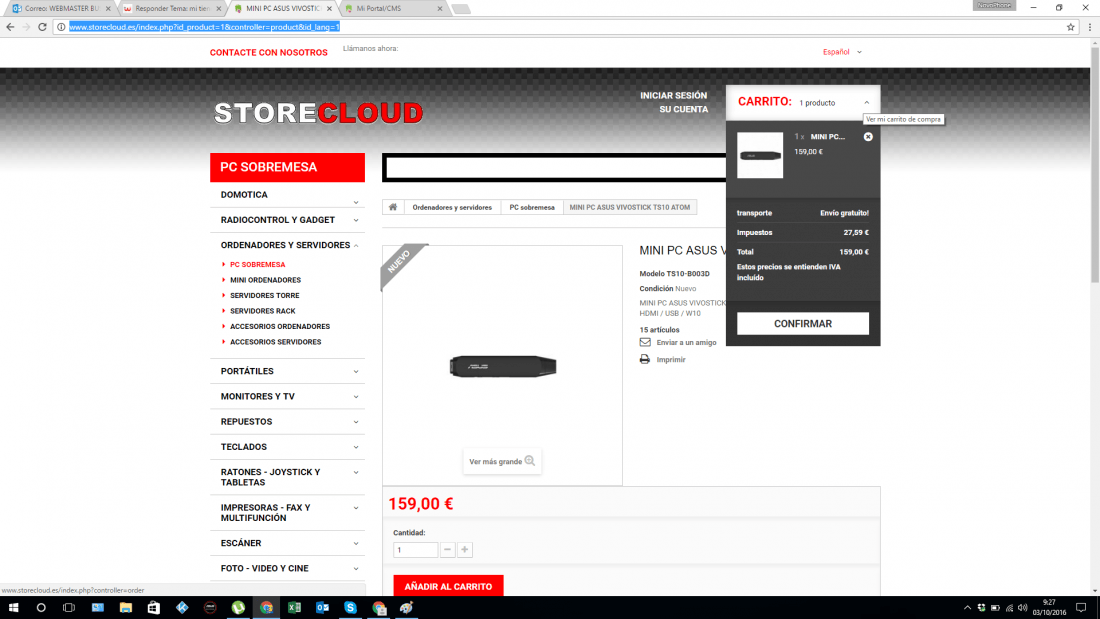Open Outlook from taskbar
This screenshot has height=619, width=1100.
(323, 608)
